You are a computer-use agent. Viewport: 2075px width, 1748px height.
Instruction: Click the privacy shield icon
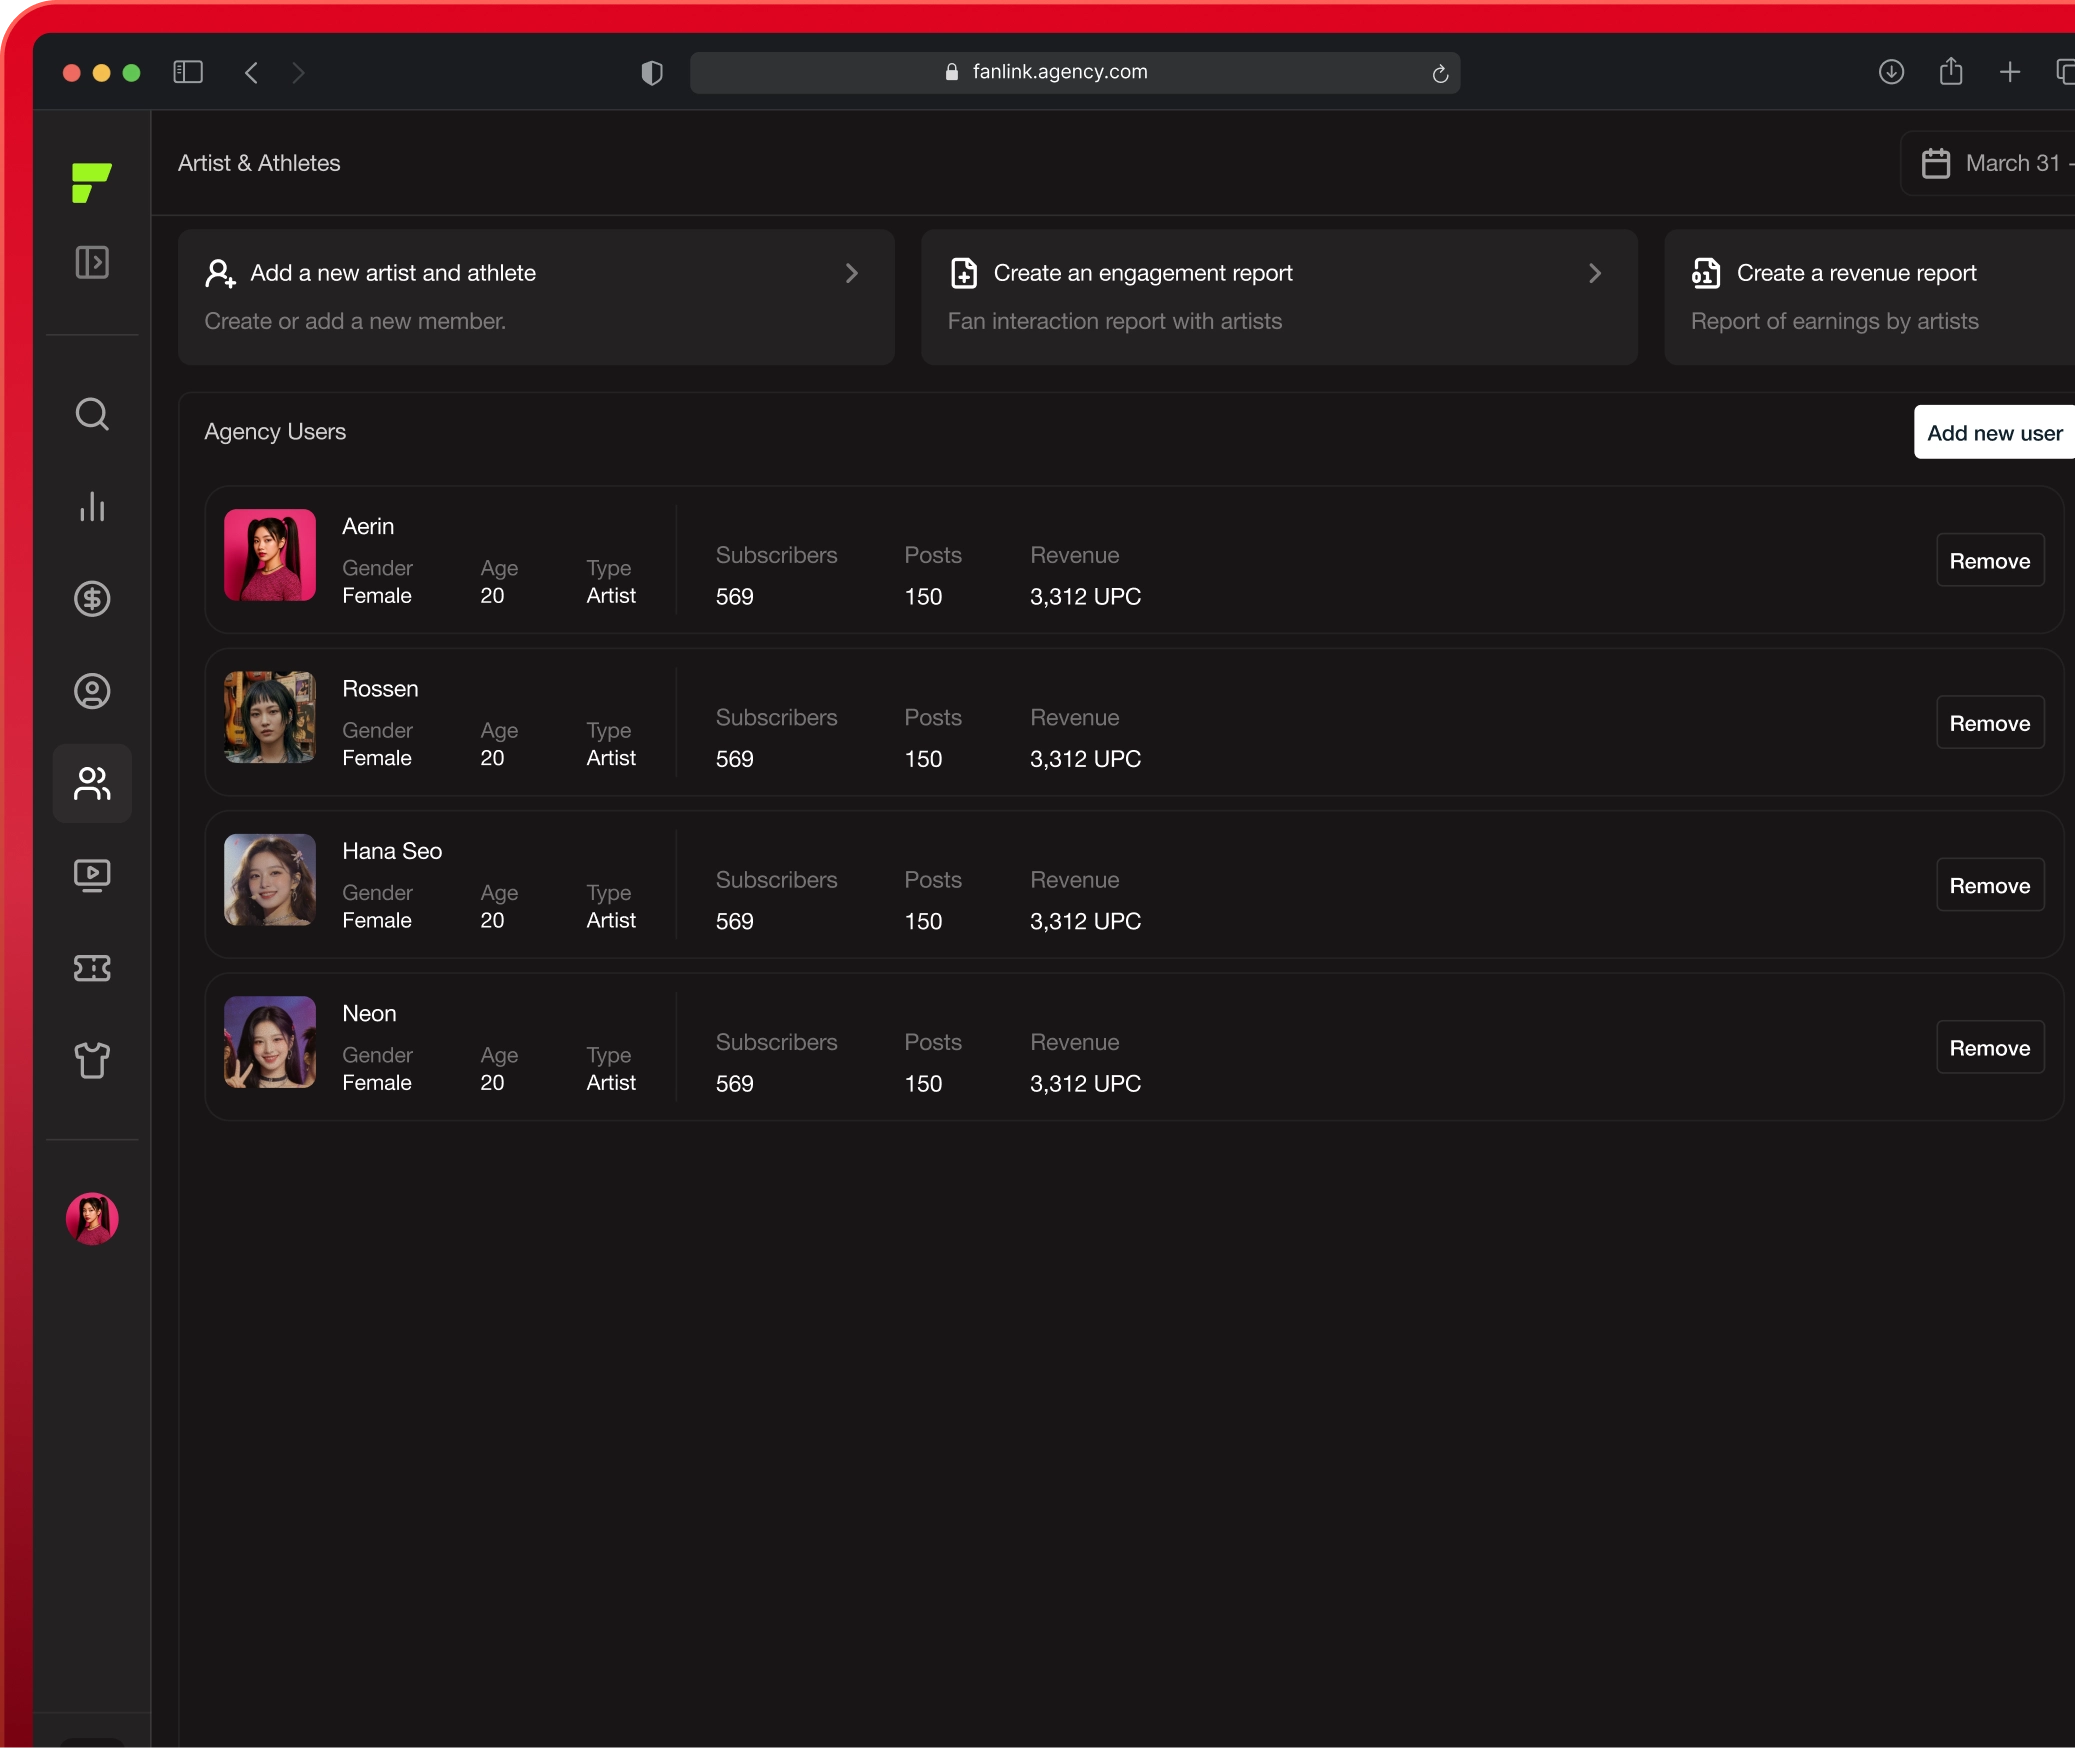click(652, 72)
